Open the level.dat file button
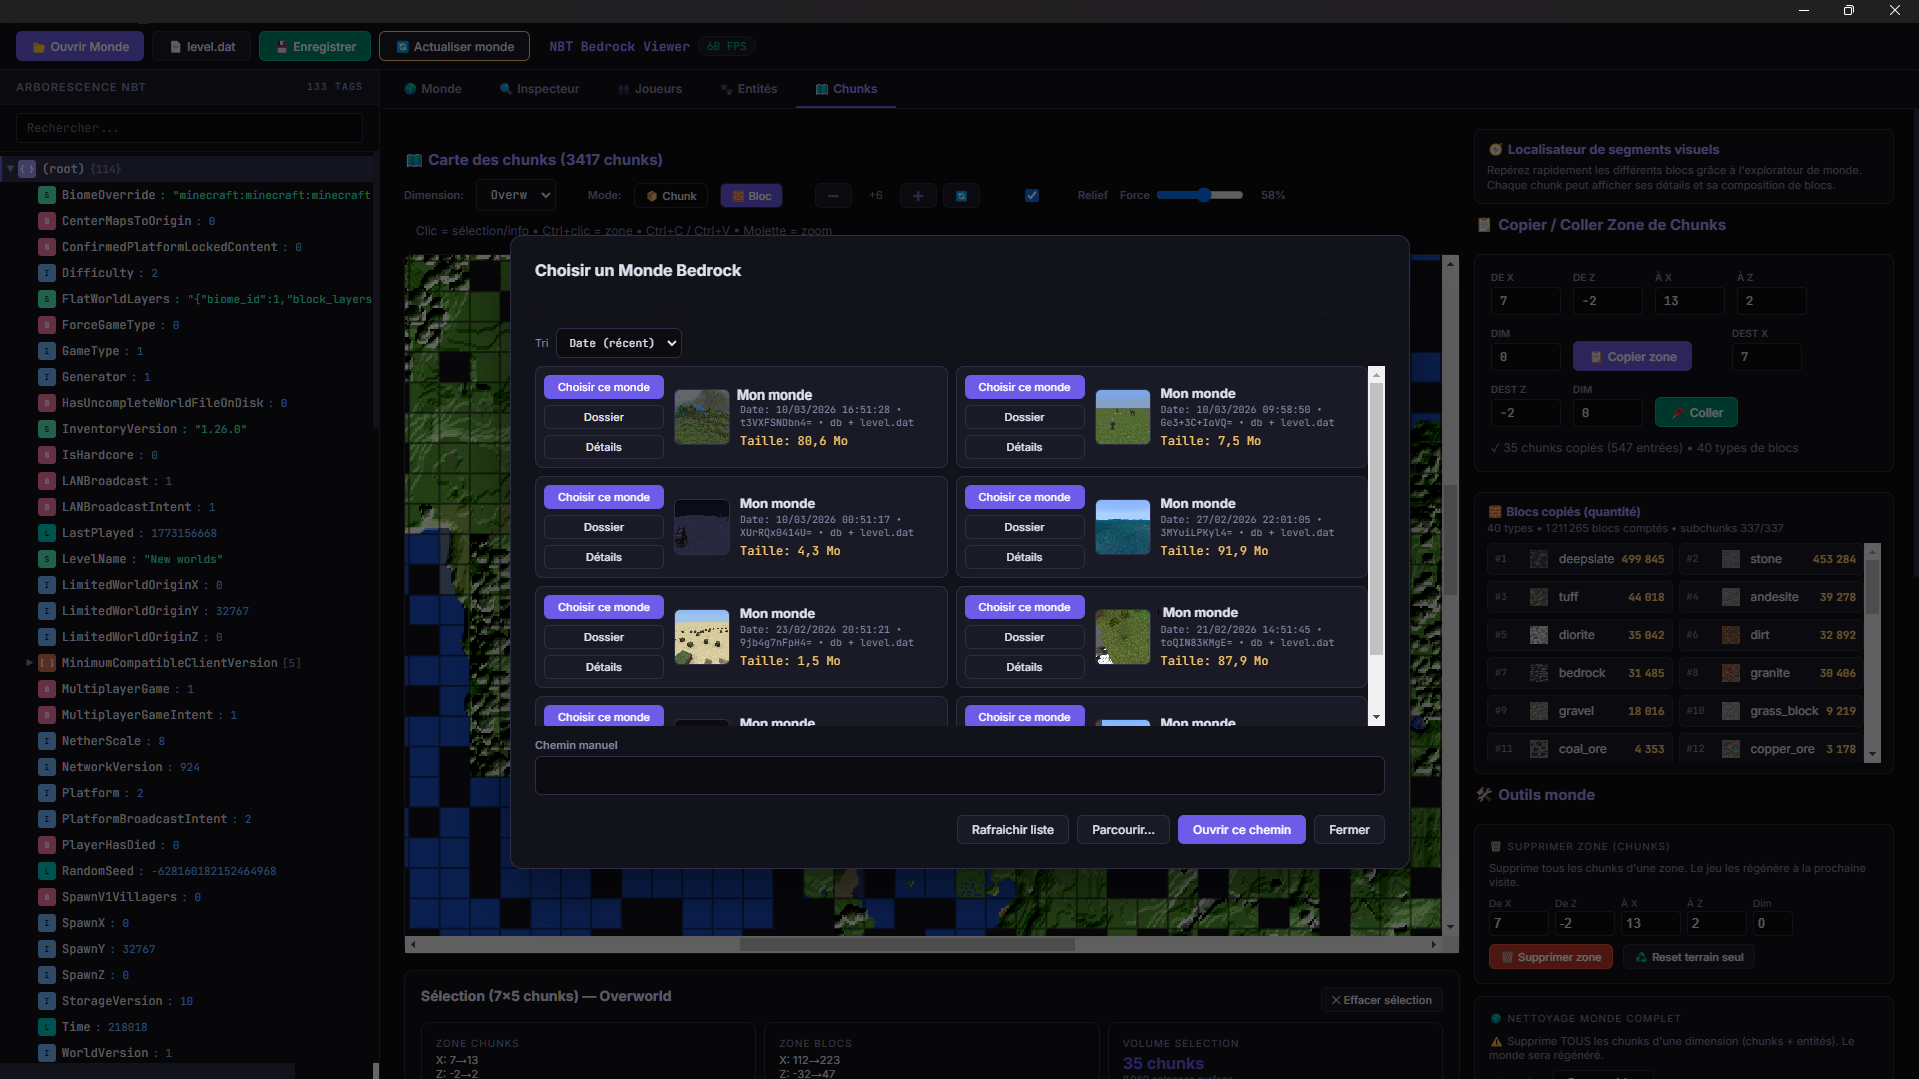Screen dimensions: 1919x1079 tap(203, 47)
